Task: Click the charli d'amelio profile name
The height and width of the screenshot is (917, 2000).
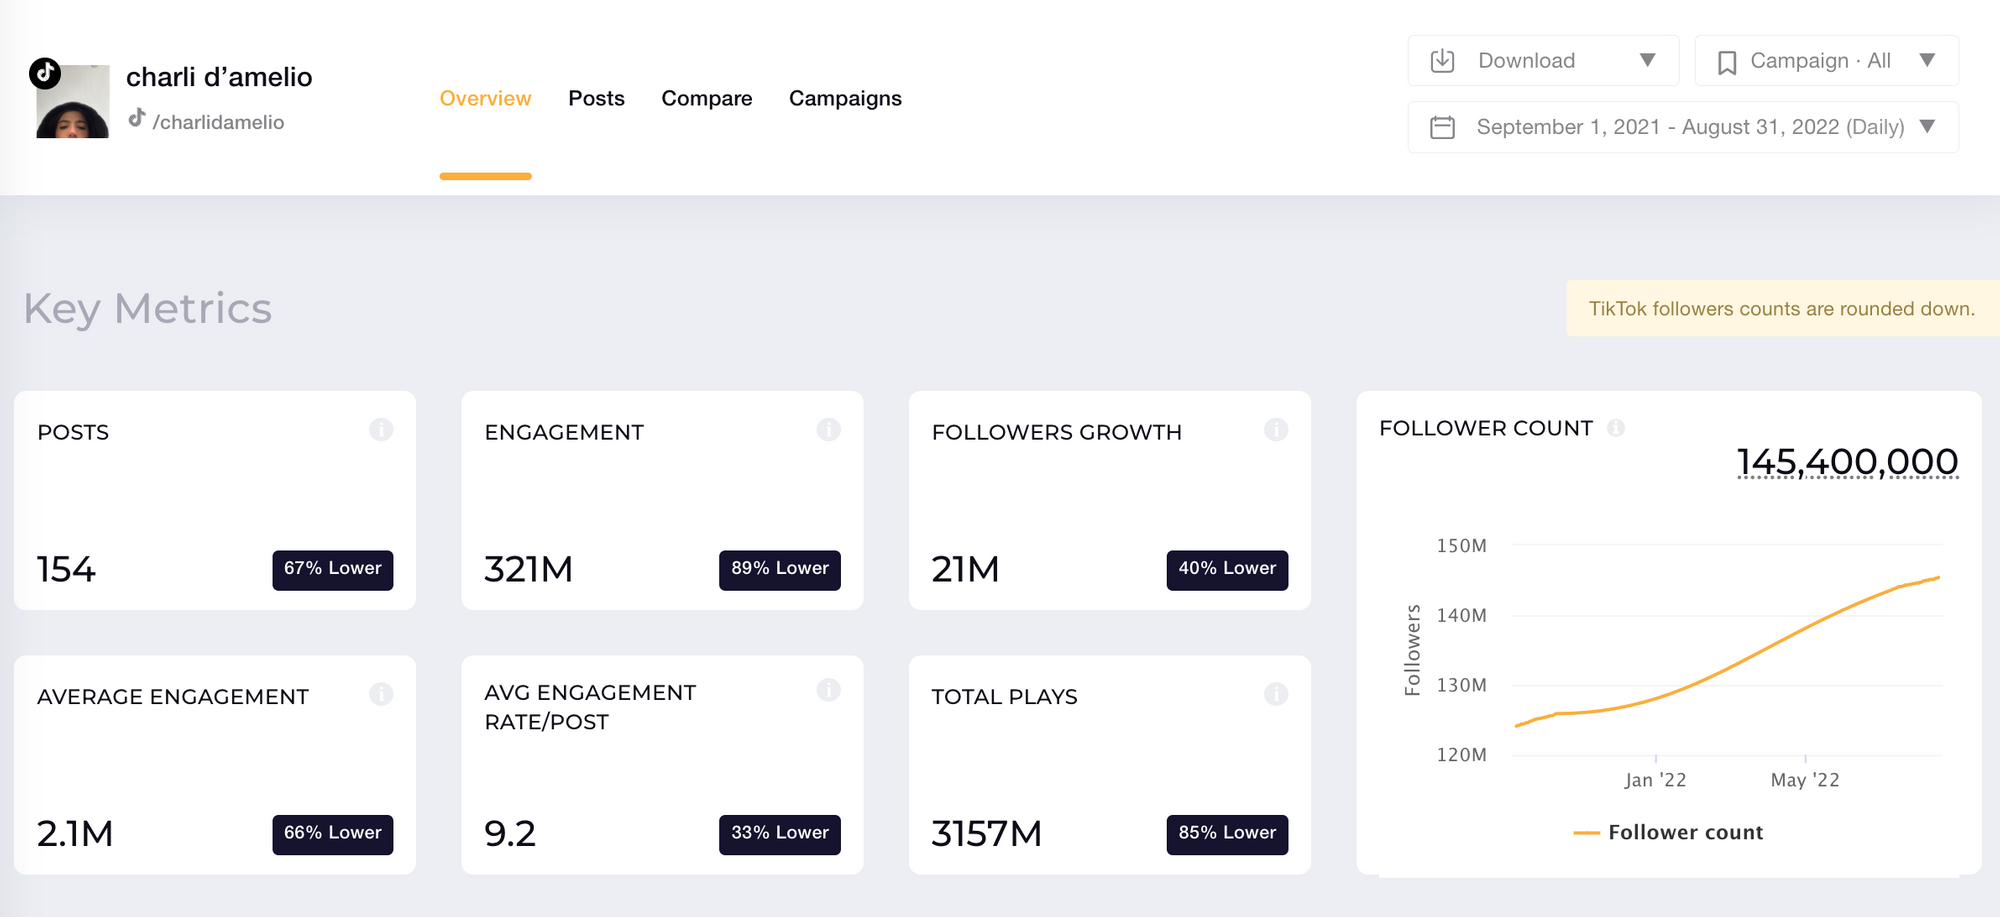Action: click(x=219, y=77)
